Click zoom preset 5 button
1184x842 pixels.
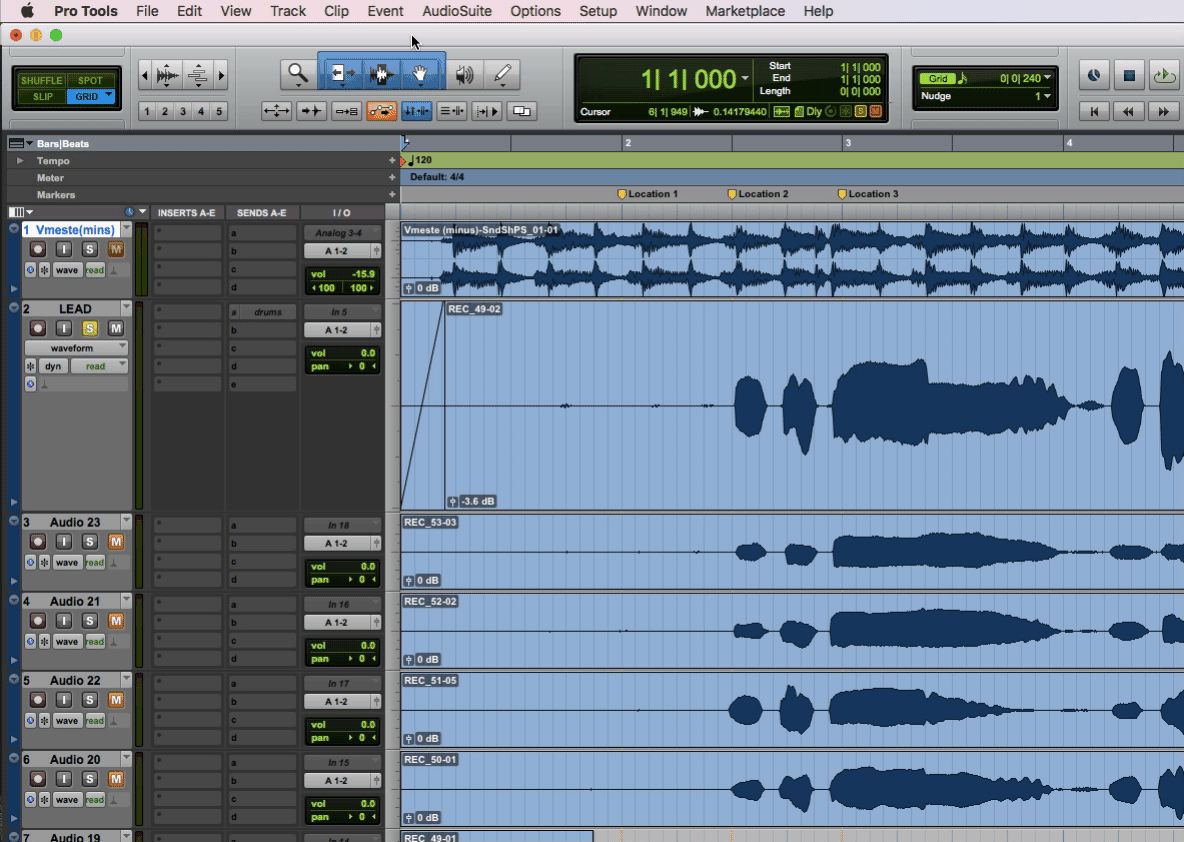click(219, 111)
